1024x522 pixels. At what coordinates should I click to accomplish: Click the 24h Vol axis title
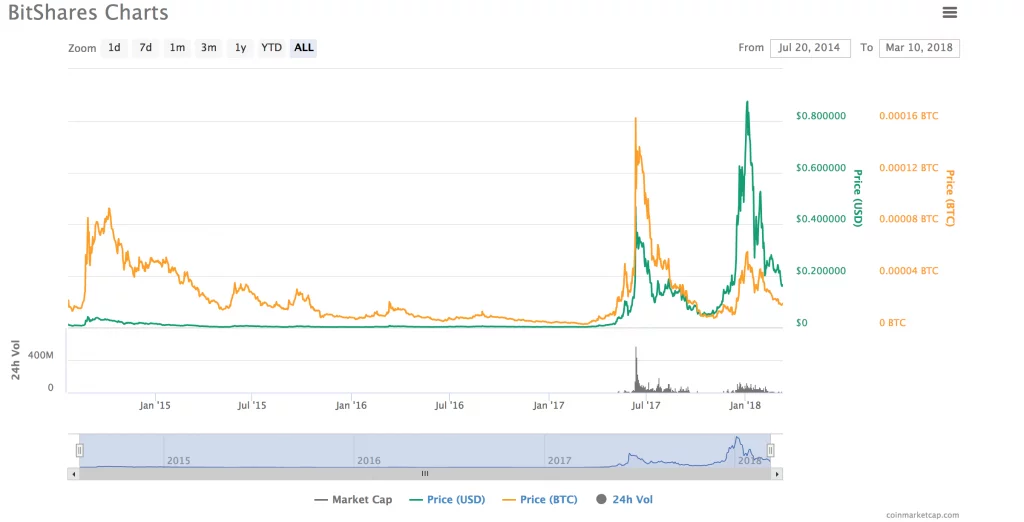16,360
